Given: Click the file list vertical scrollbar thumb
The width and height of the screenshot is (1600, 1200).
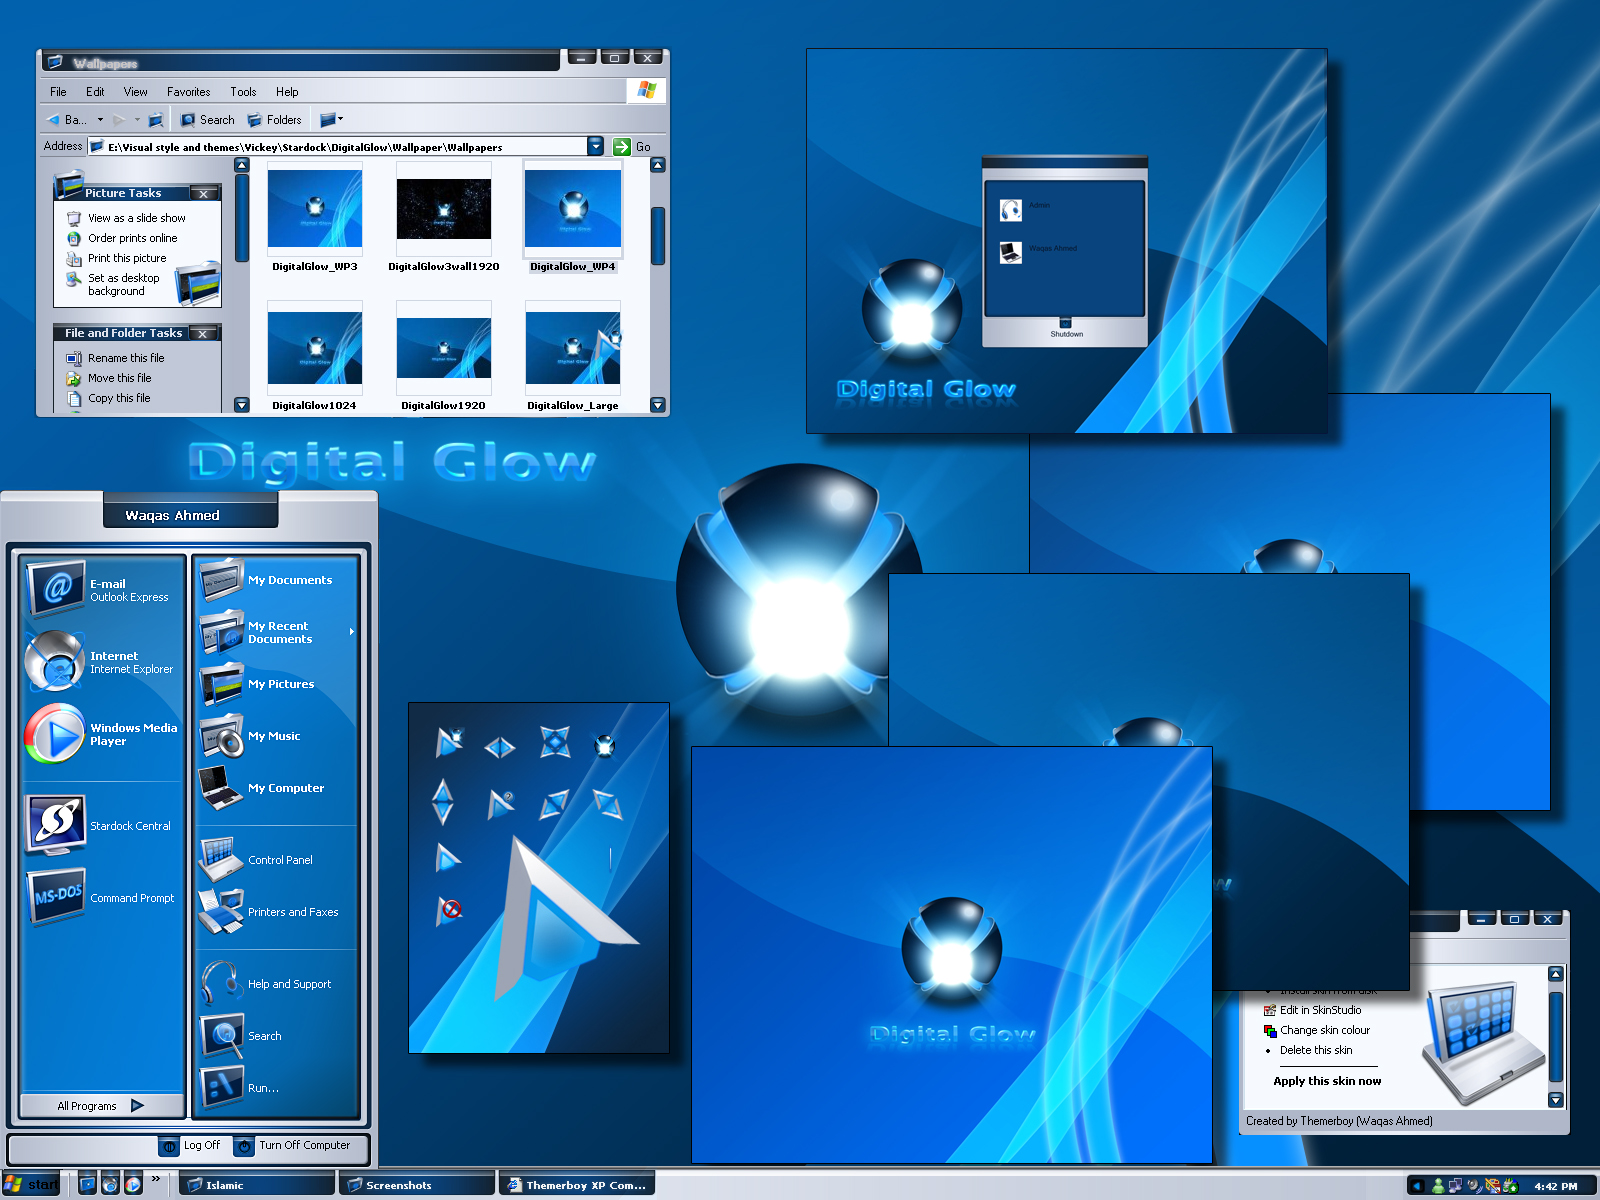Looking at the screenshot, I should pos(658,235).
